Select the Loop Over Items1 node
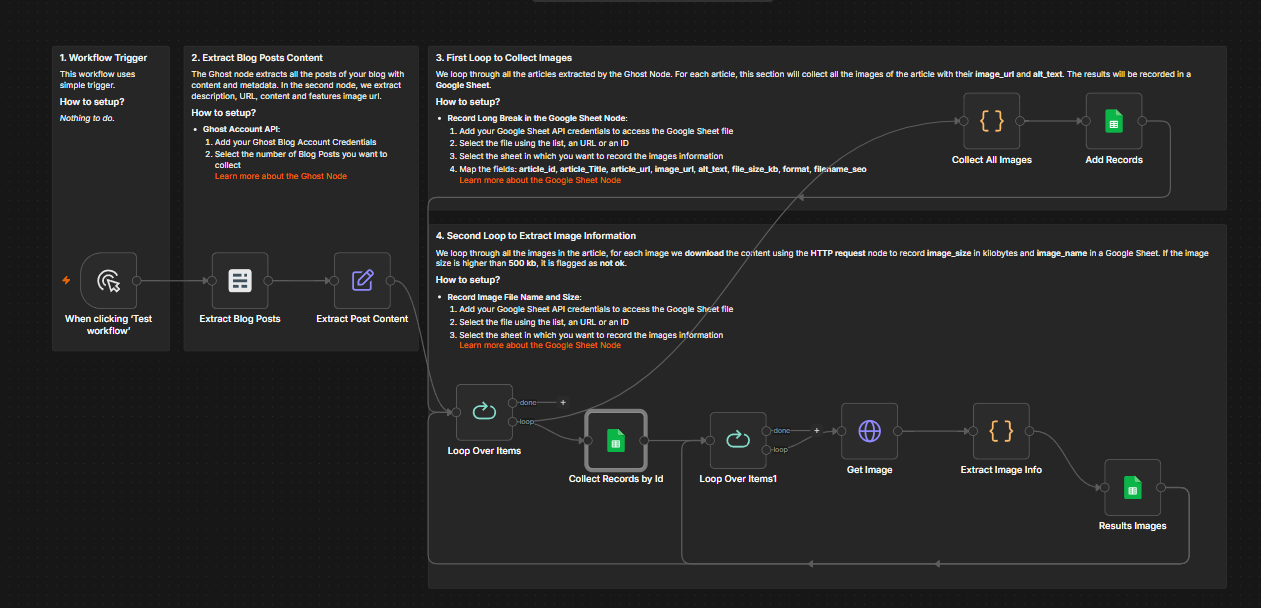This screenshot has height=608, width=1261. (738, 440)
